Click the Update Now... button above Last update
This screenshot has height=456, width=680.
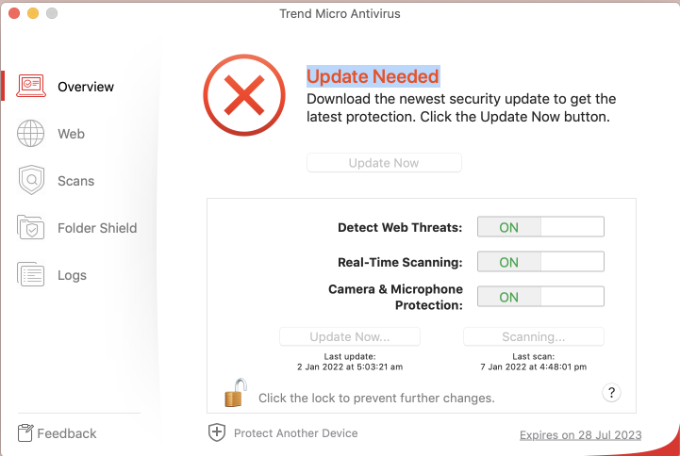(x=350, y=337)
